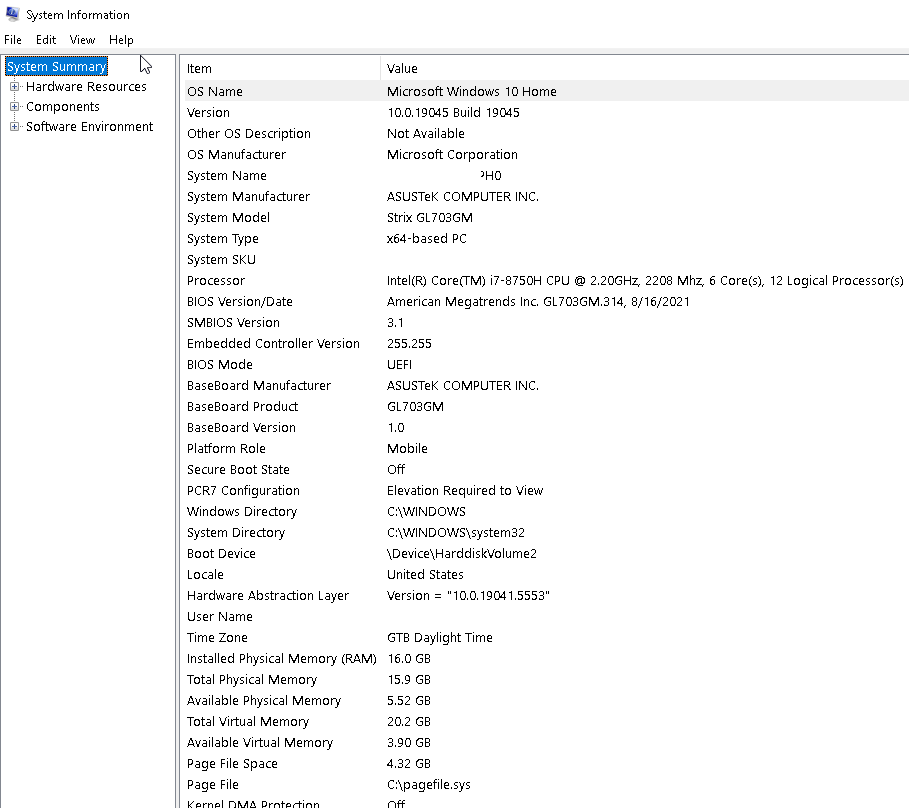Viewport: 909px width, 808px height.
Task: Select the Boot Device row label
Action: (x=221, y=554)
